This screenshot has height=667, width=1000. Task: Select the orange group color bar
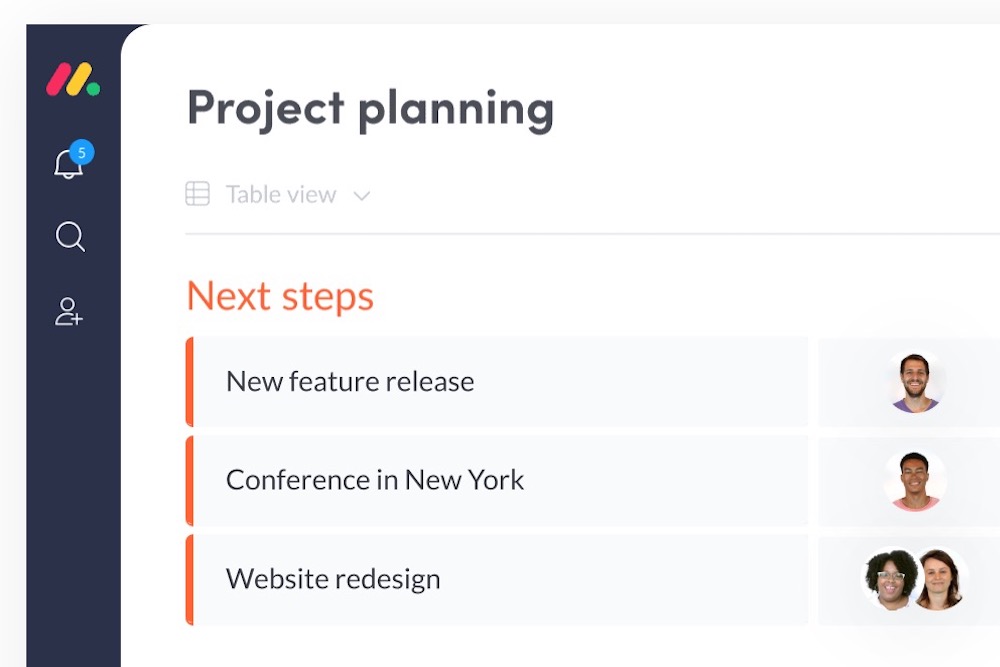coord(189,382)
